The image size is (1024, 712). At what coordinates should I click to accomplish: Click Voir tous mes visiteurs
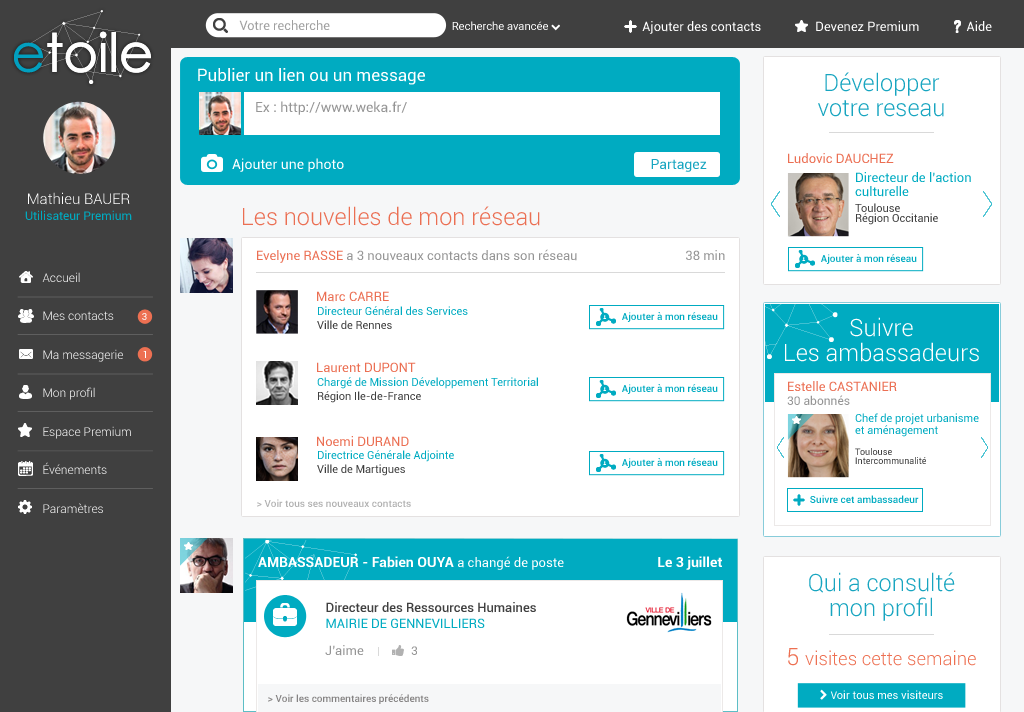(881, 695)
